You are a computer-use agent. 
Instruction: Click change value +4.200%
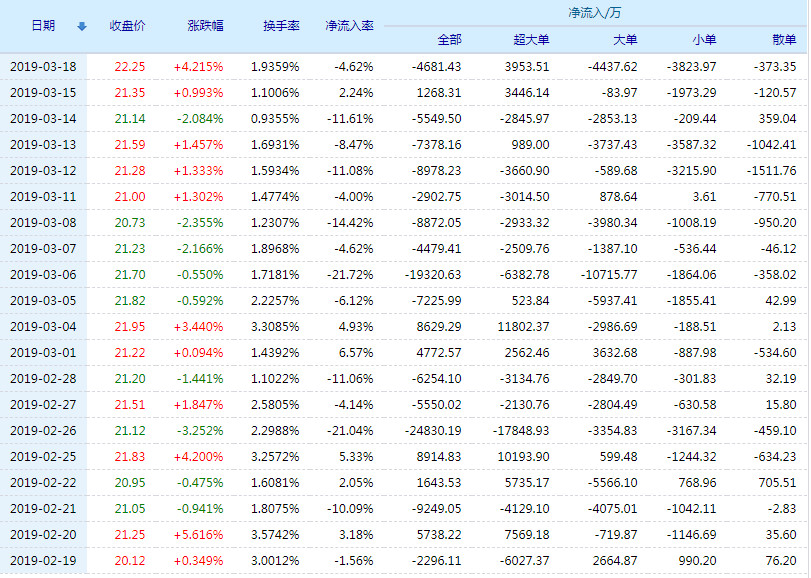tap(199, 457)
